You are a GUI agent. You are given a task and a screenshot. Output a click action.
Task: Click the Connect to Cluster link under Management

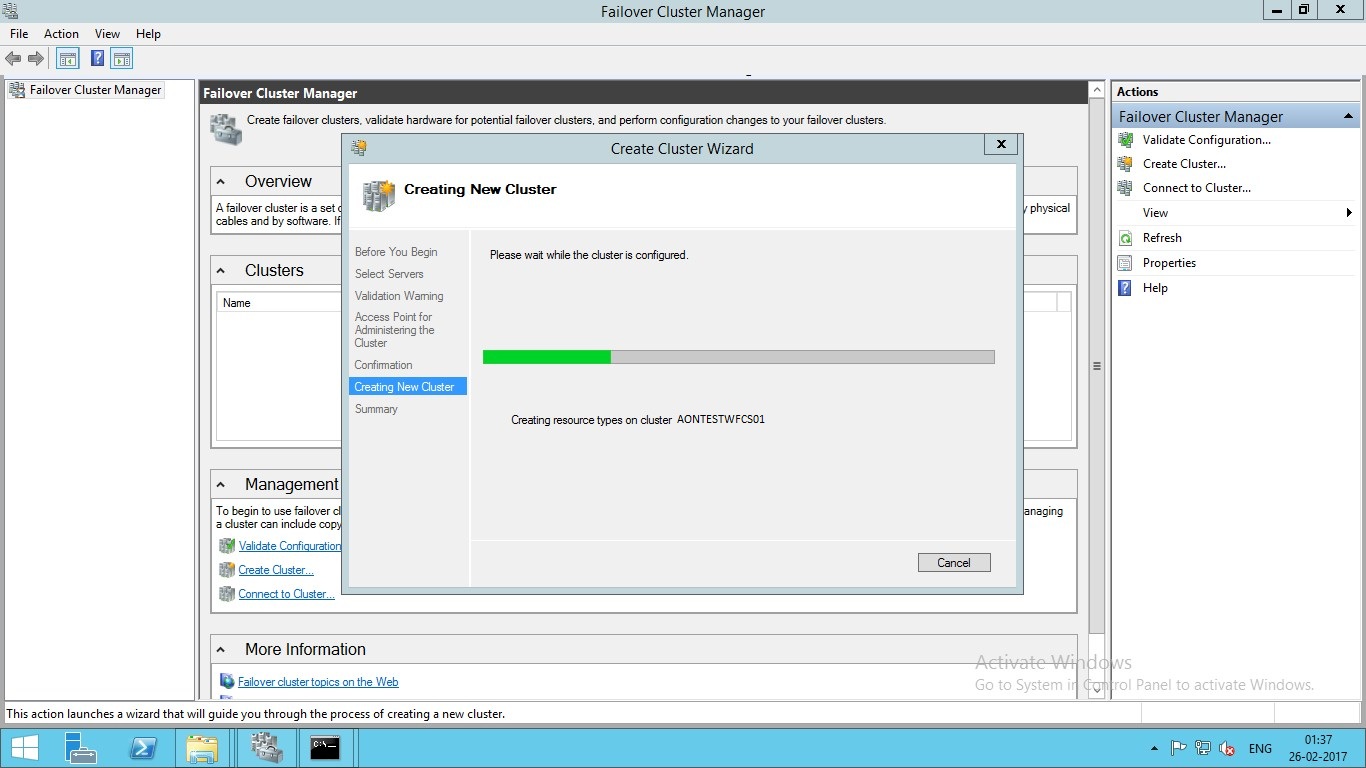[x=286, y=594]
